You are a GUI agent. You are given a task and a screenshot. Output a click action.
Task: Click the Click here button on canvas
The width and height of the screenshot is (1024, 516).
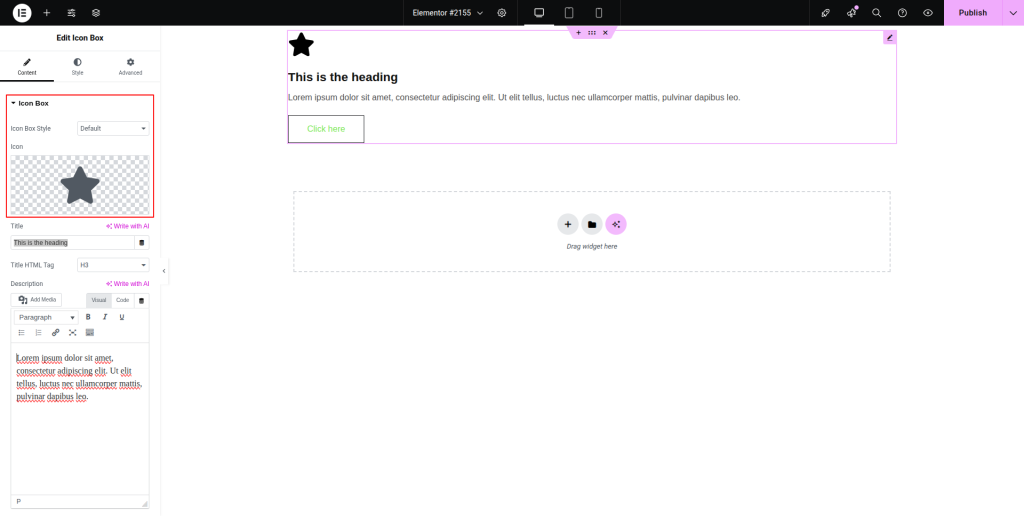click(326, 129)
